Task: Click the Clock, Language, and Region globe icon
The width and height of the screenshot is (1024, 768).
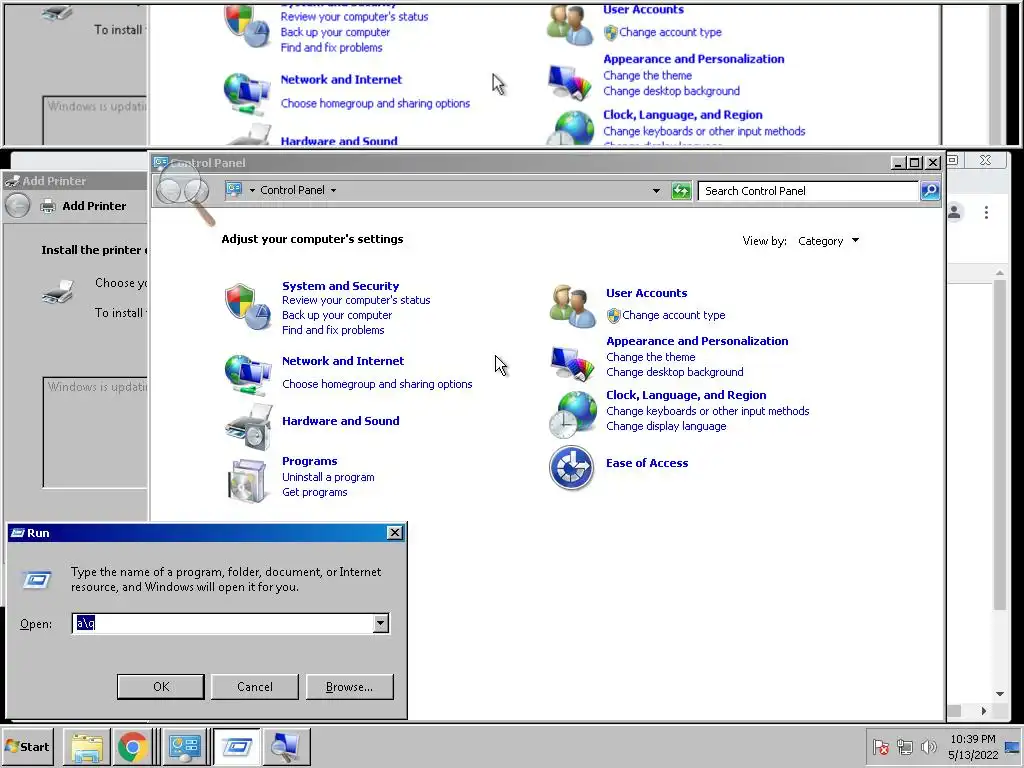Action: click(x=572, y=414)
